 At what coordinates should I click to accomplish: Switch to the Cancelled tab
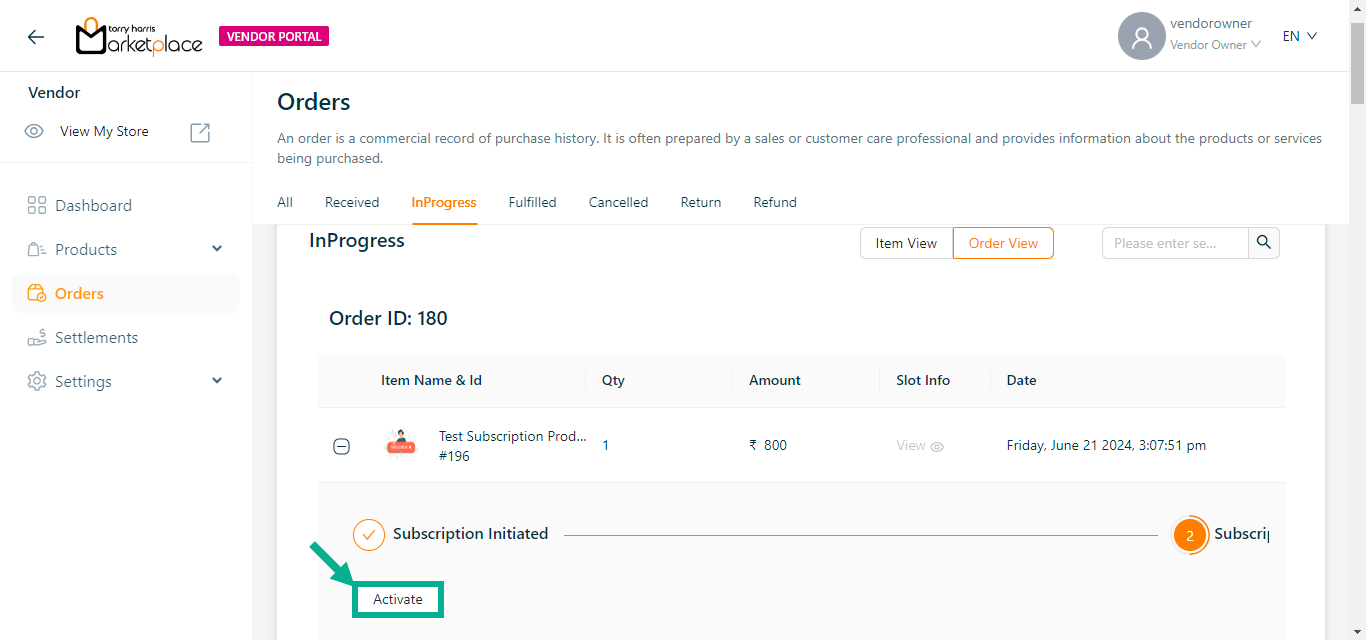618,202
